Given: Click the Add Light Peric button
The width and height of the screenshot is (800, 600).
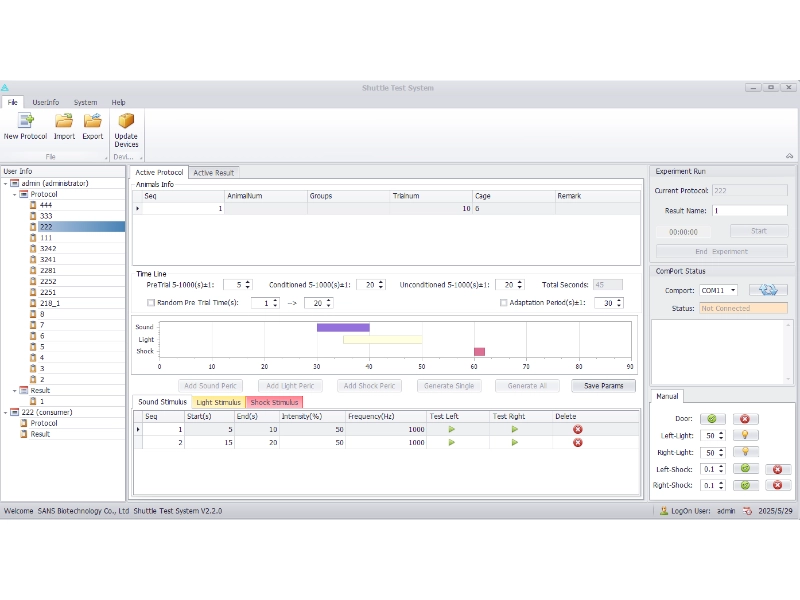Looking at the screenshot, I should 290,386.
